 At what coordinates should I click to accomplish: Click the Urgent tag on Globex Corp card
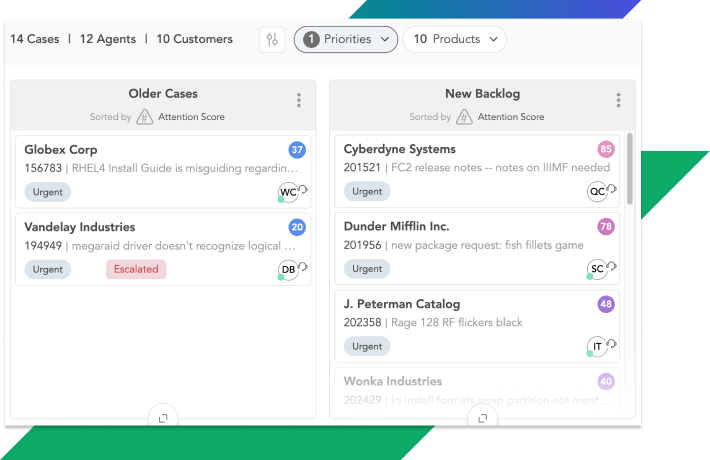pos(48,192)
